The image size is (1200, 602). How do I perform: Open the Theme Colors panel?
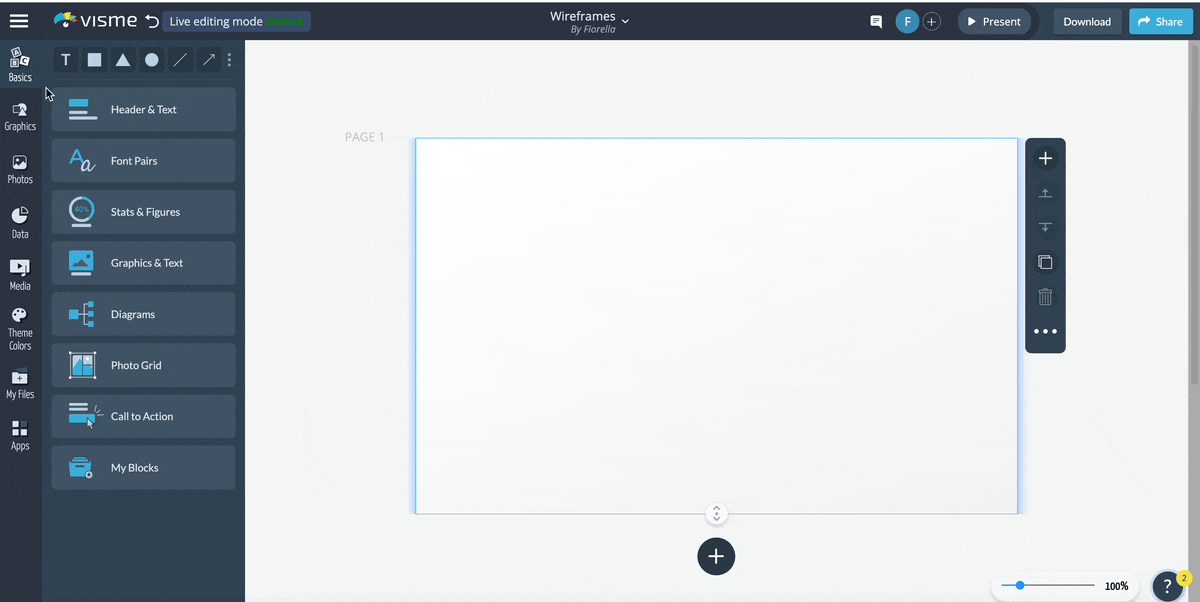(20, 330)
